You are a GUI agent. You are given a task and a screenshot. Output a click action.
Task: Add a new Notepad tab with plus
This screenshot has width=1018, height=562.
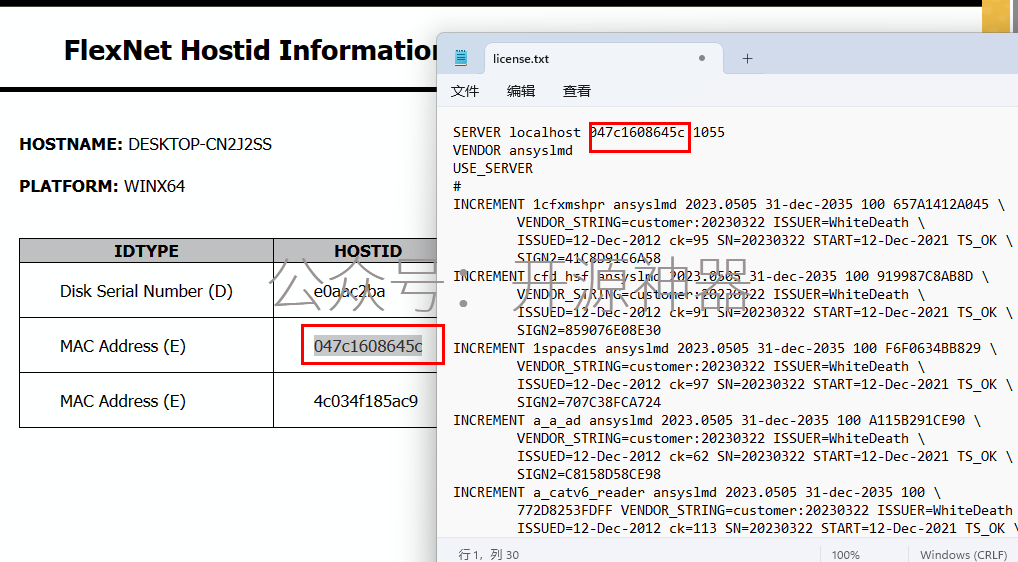tap(747, 59)
